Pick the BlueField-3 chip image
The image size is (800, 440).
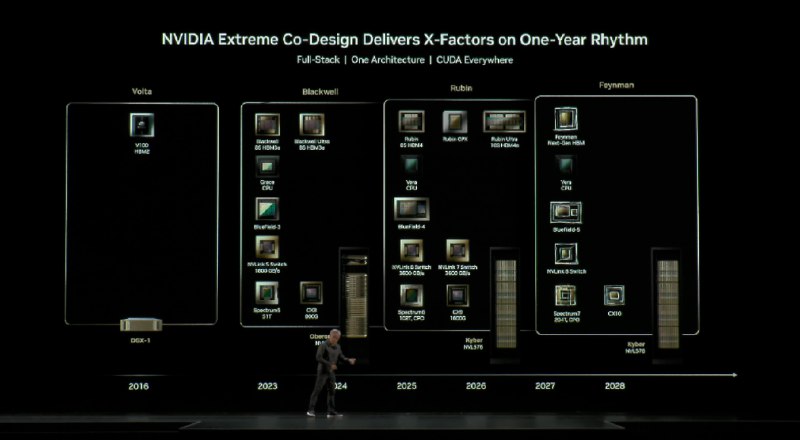pyautogui.click(x=267, y=209)
